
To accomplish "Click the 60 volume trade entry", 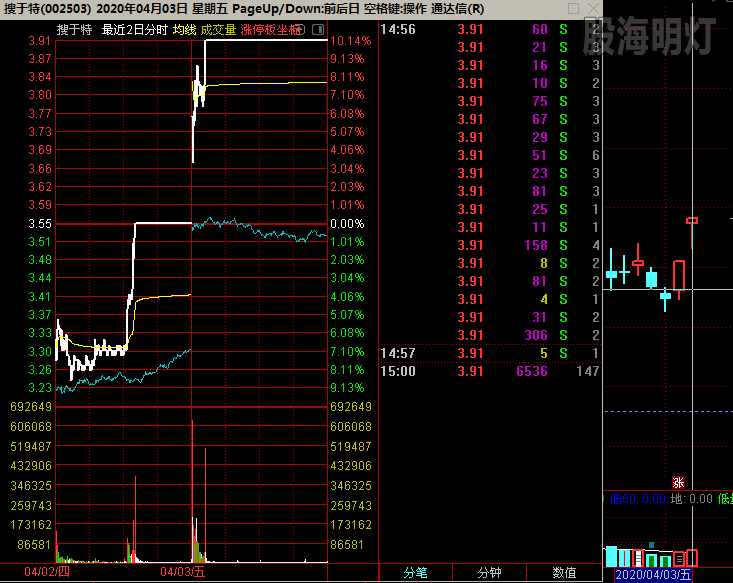I will coord(540,29).
